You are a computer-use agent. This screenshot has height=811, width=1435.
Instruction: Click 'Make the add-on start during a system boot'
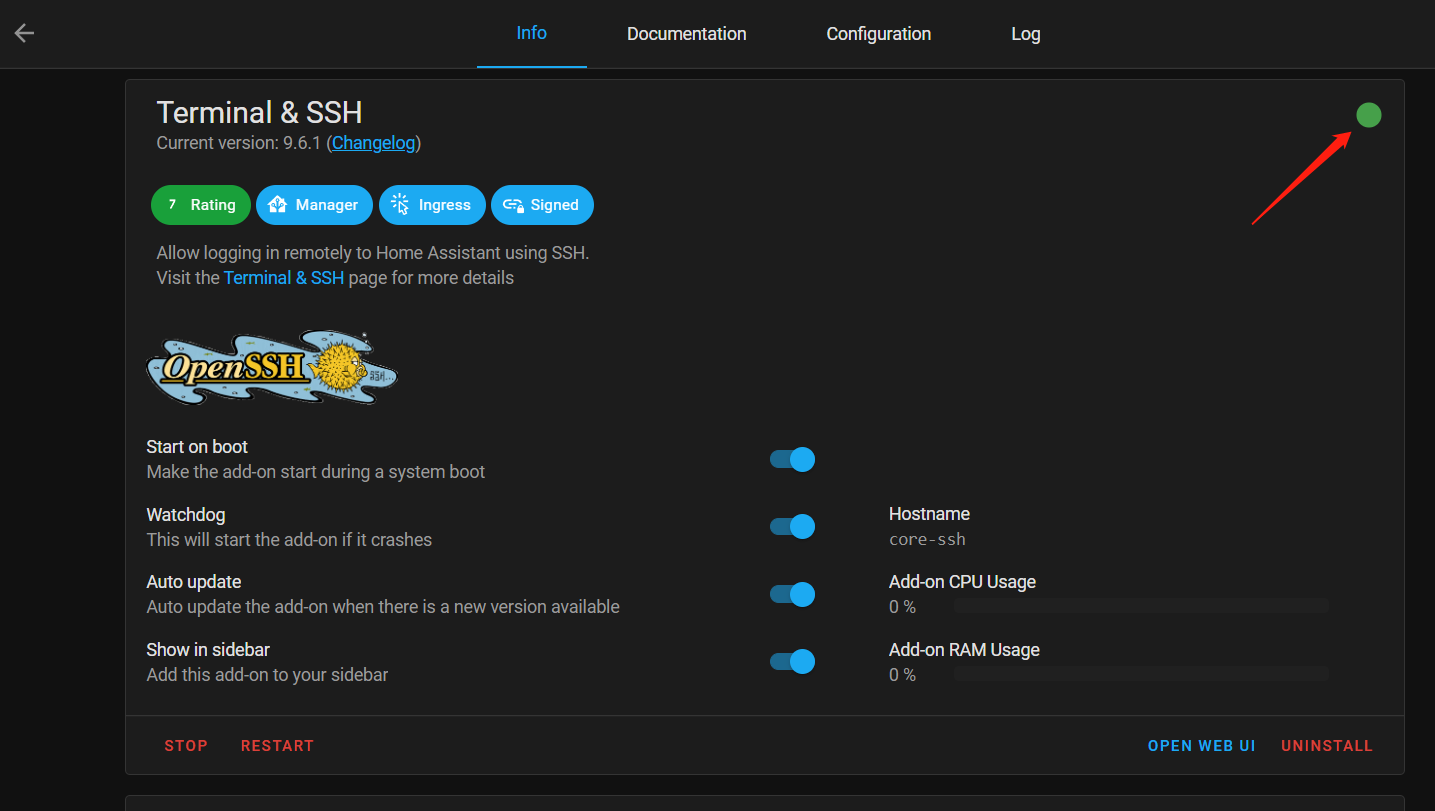[316, 472]
